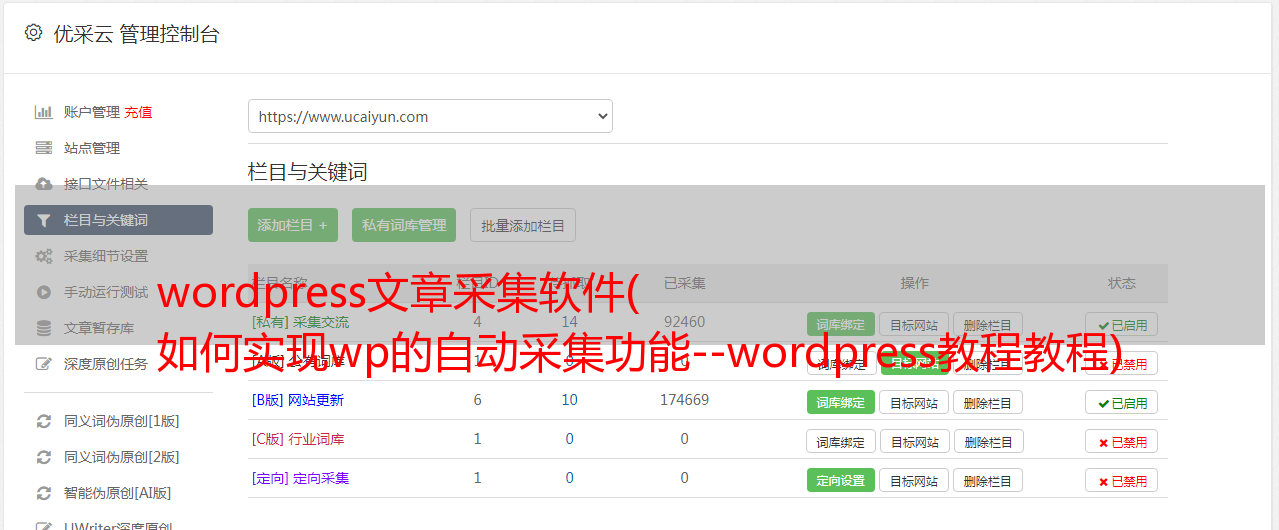The height and width of the screenshot is (530, 1279).
Task: Click the 状态 column header
Action: pos(1122,283)
